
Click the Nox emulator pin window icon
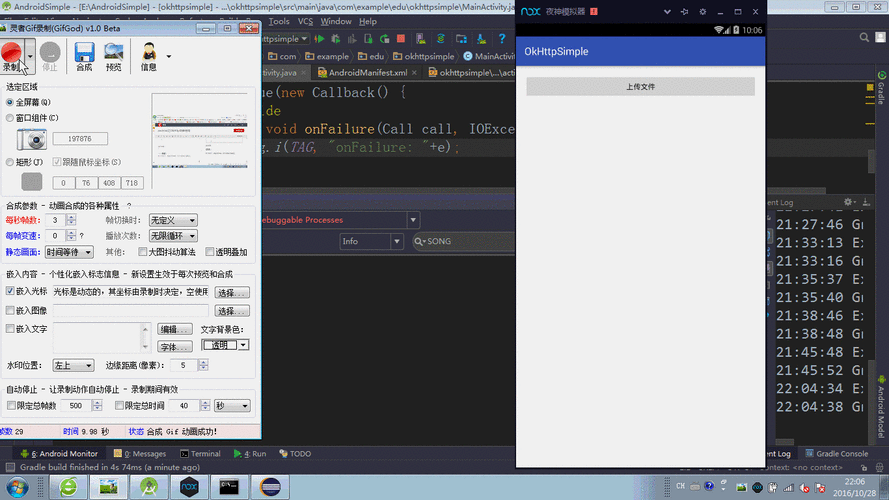[684, 11]
